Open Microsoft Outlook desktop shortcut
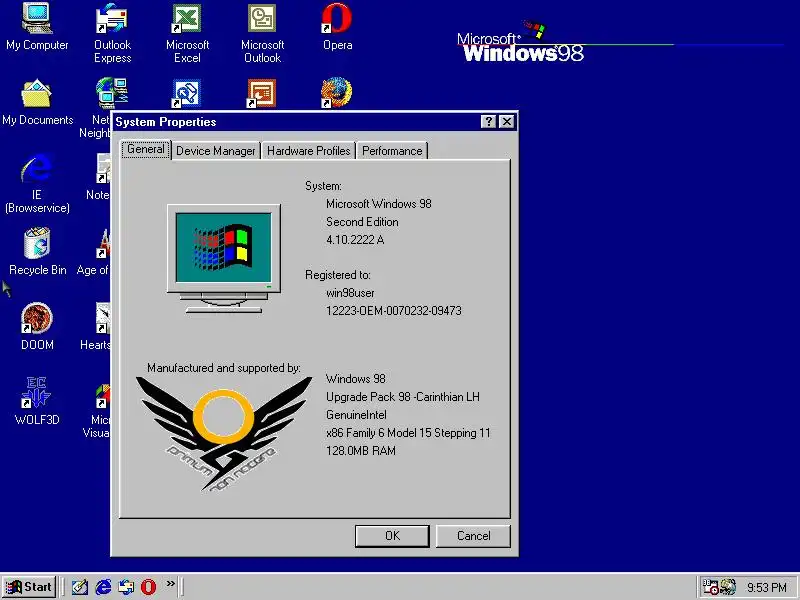 262,32
